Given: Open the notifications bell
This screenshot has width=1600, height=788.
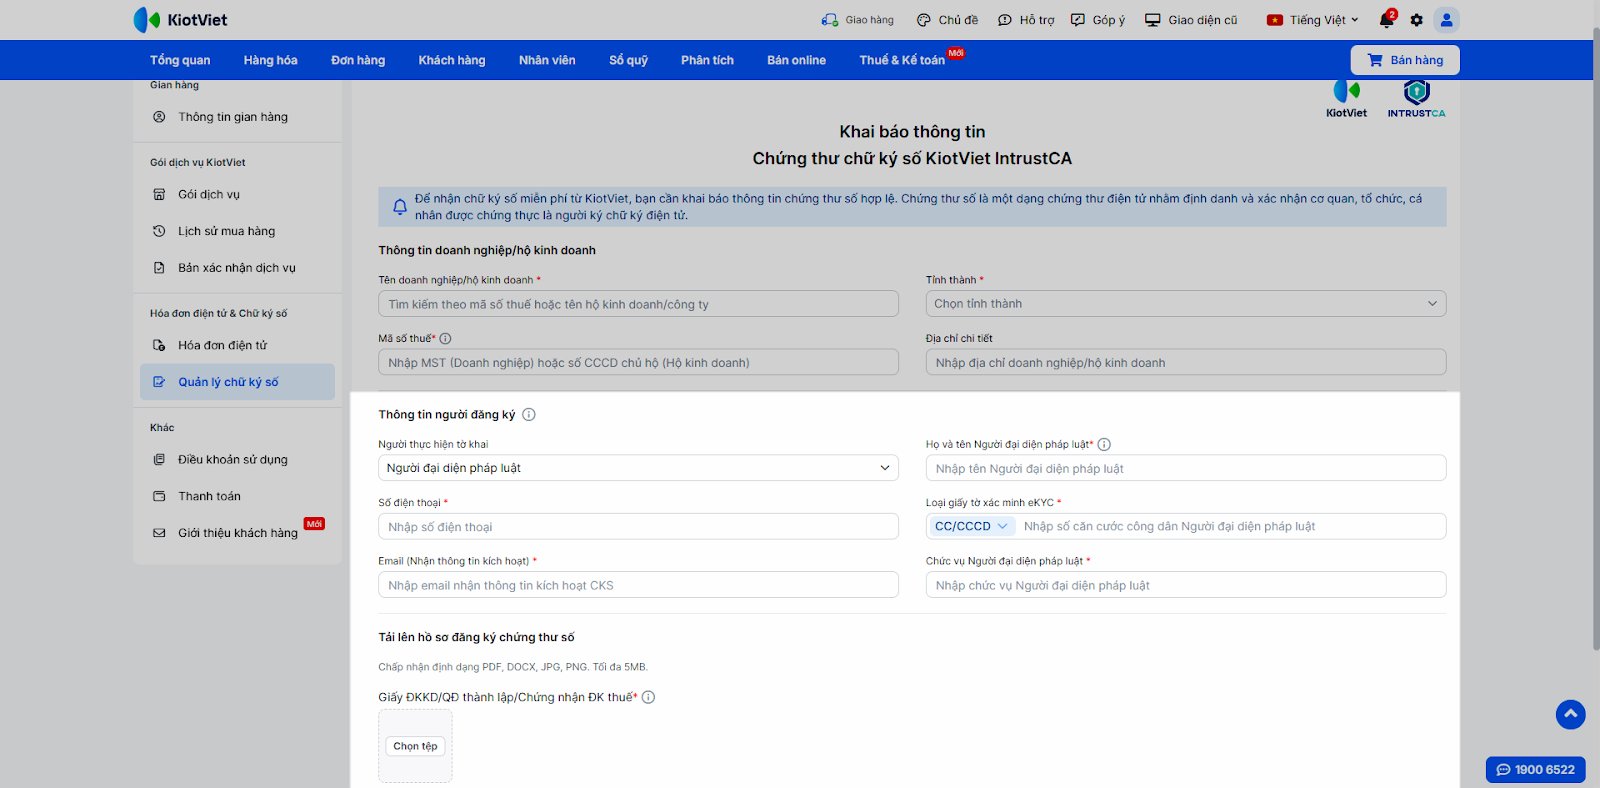Looking at the screenshot, I should (x=1386, y=20).
